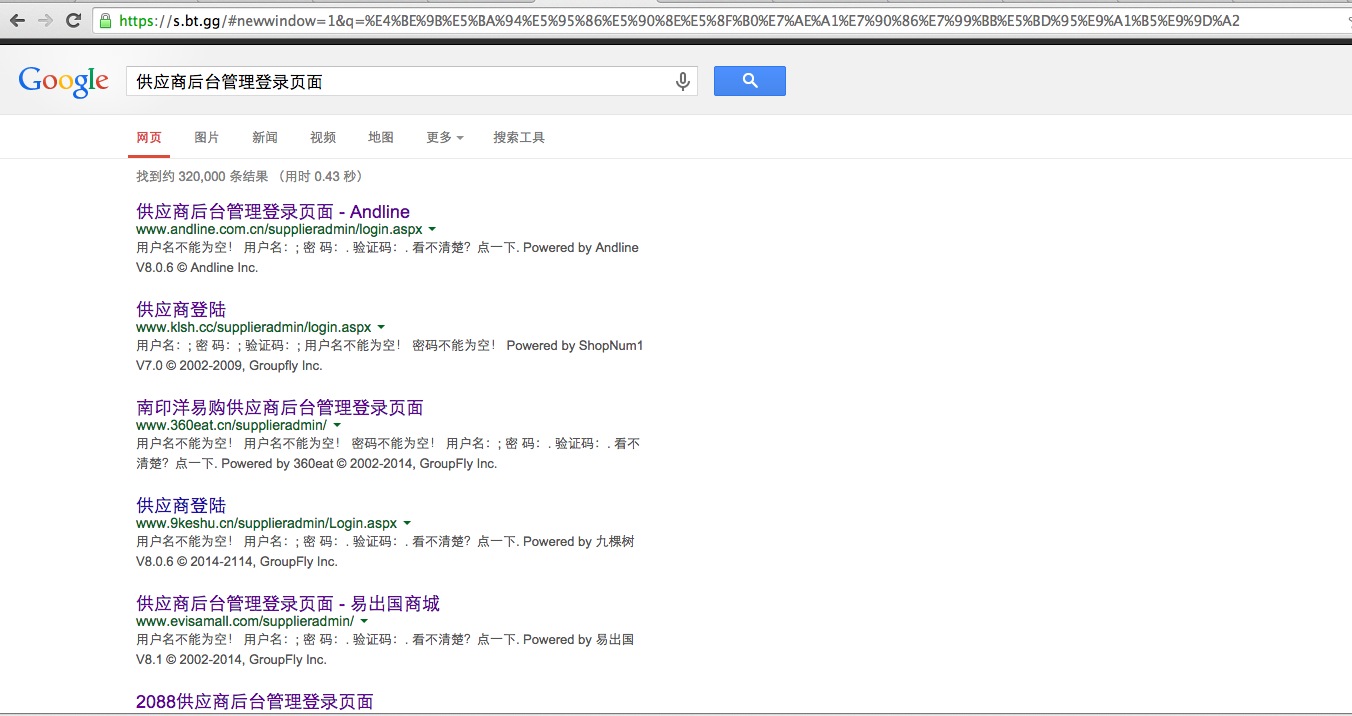Click the green SSL padlock icon
This screenshot has height=716, width=1352.
tap(105, 20)
